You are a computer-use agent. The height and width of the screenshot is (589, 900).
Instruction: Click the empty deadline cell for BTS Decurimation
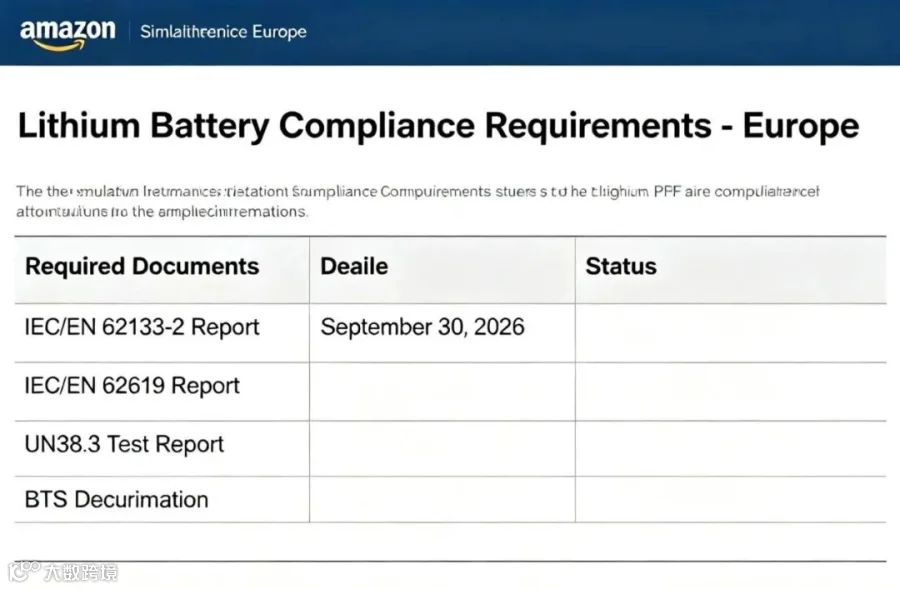coord(443,499)
